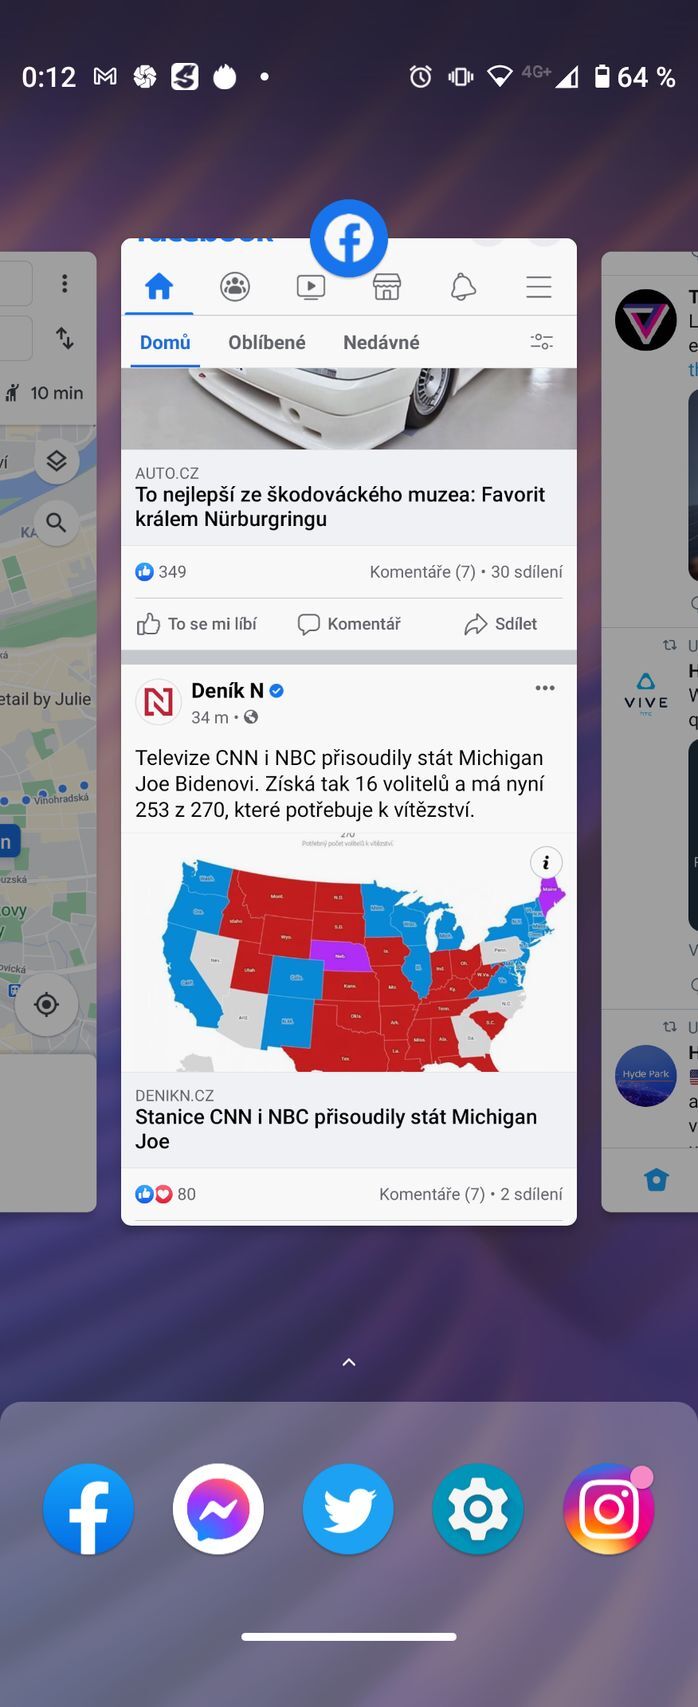Screen dimensions: 698x1707
Task: Launch Twitter from the dock
Action: pos(348,1509)
